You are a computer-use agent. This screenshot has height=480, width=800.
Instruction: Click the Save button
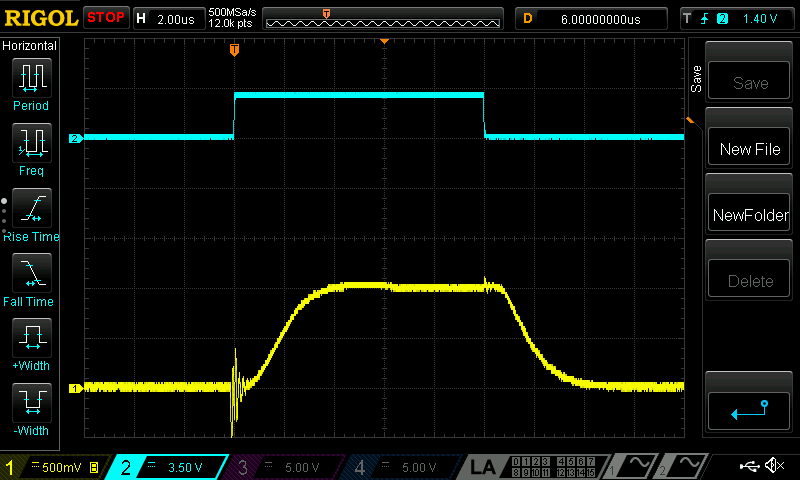pos(749,80)
